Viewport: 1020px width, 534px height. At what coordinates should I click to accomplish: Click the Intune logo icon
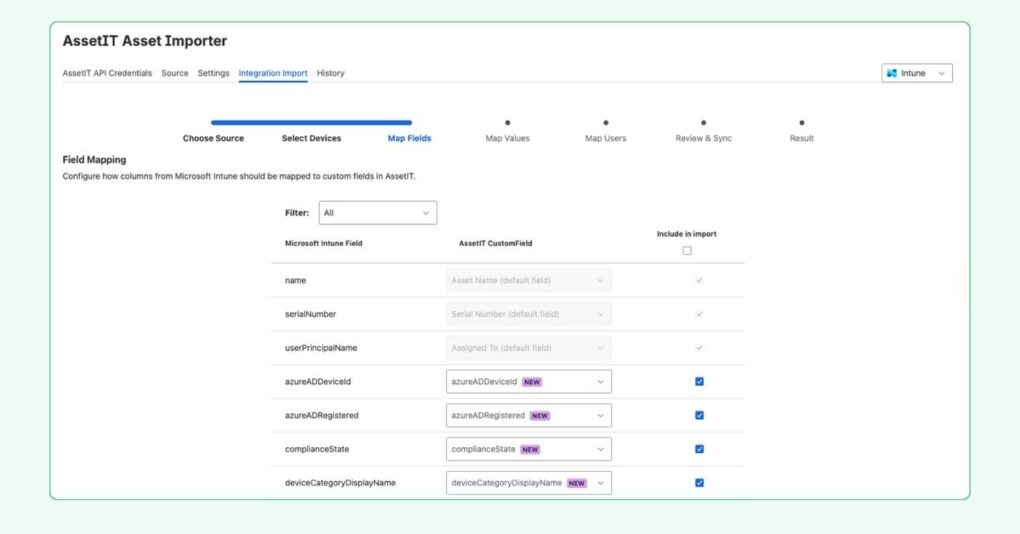point(892,73)
